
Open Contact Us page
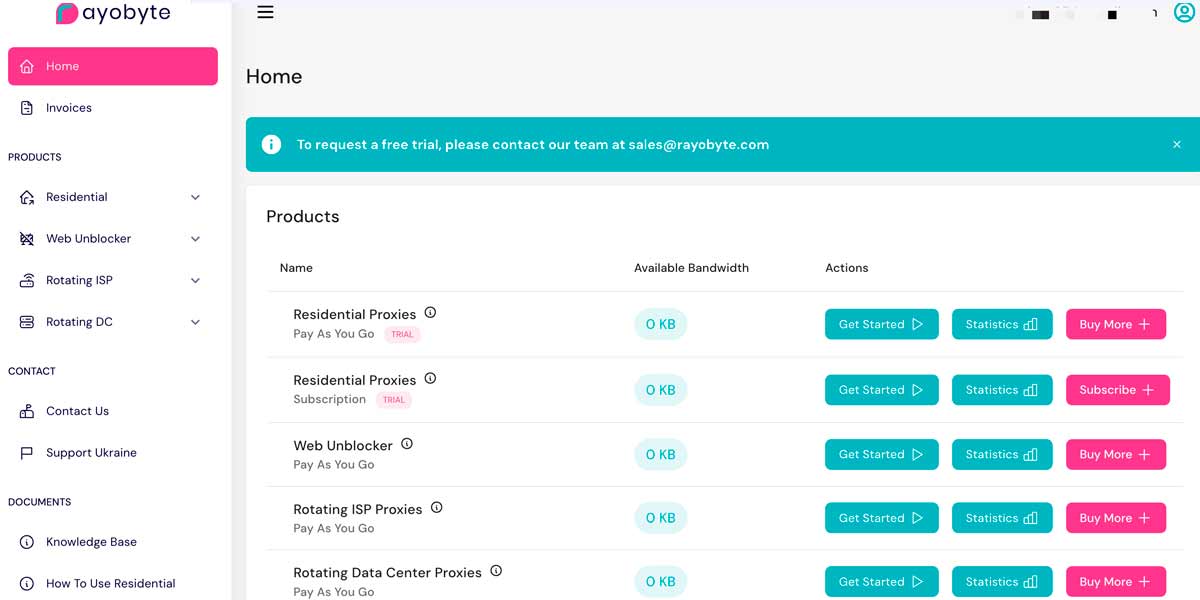pos(77,411)
